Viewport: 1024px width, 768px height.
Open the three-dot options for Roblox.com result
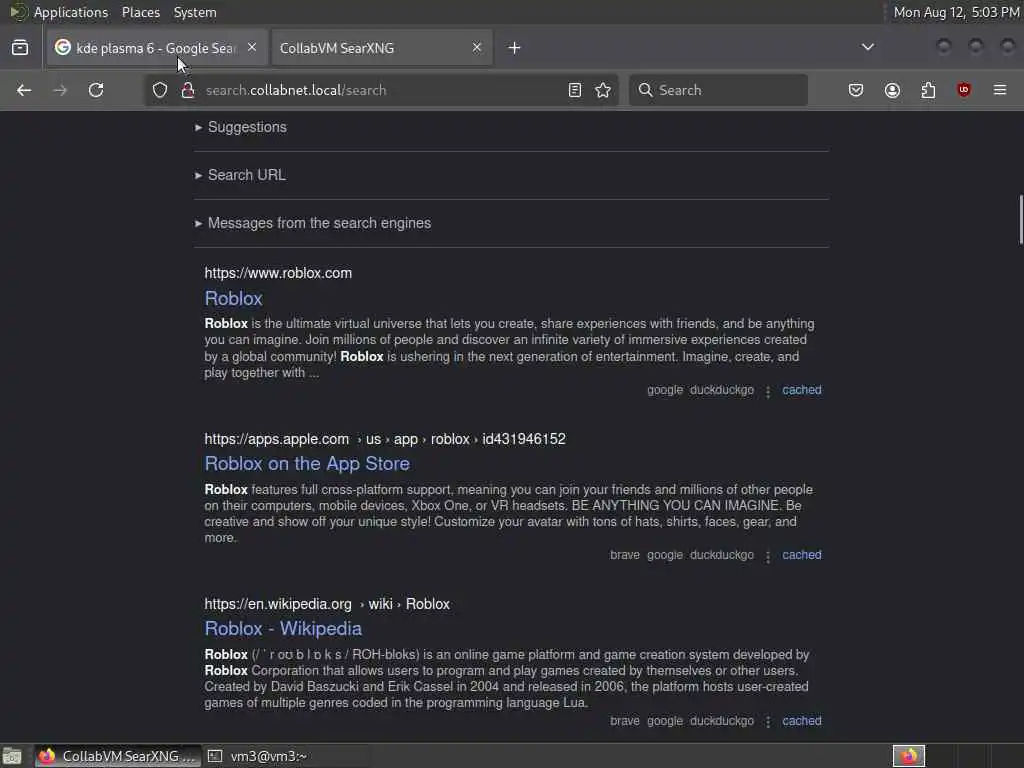click(768, 391)
